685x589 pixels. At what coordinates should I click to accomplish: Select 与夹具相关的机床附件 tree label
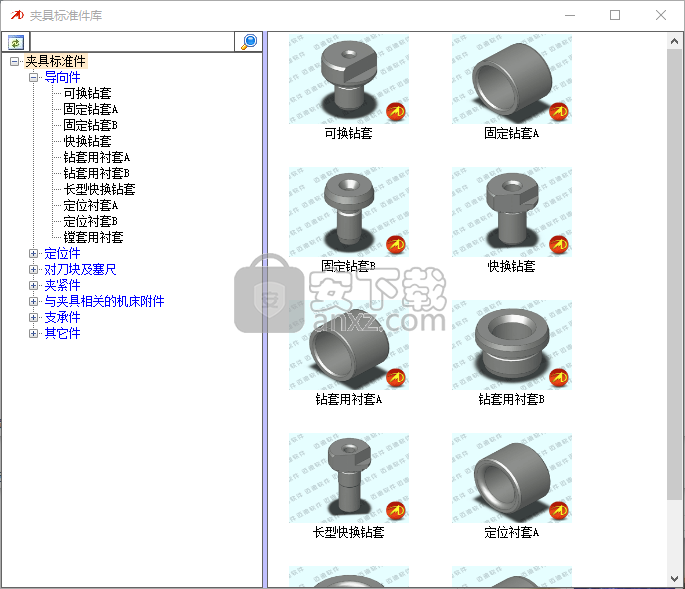tap(104, 301)
